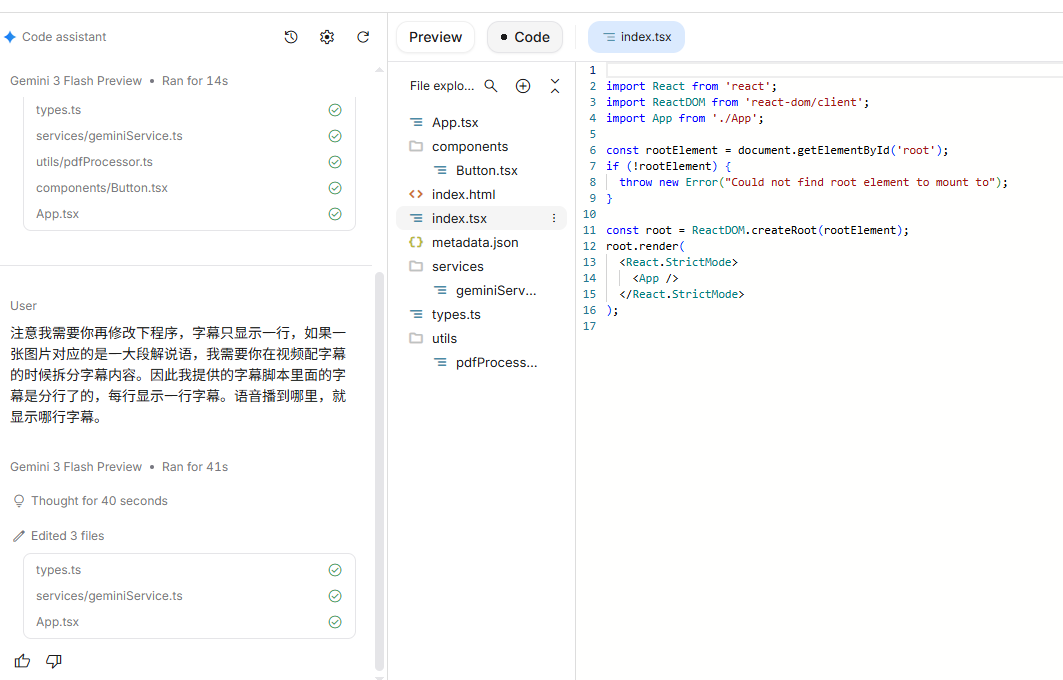Open more options for index.tsx

[554, 218]
